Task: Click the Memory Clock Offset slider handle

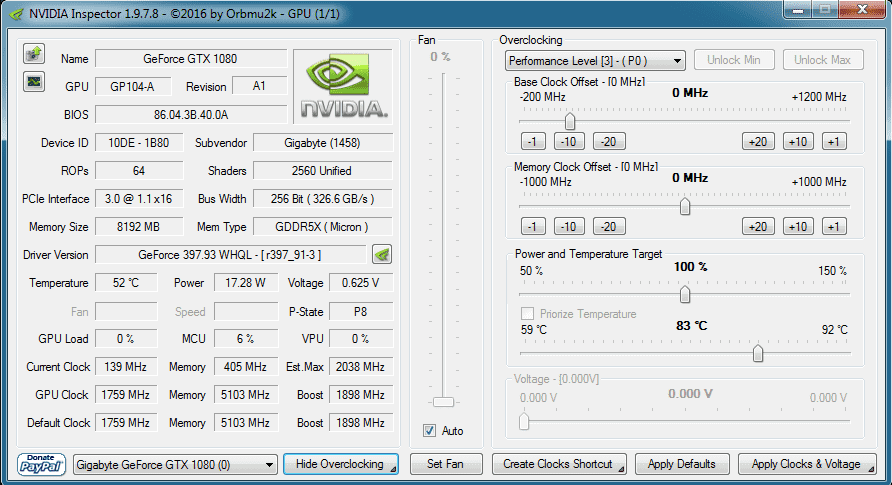Action: point(685,206)
